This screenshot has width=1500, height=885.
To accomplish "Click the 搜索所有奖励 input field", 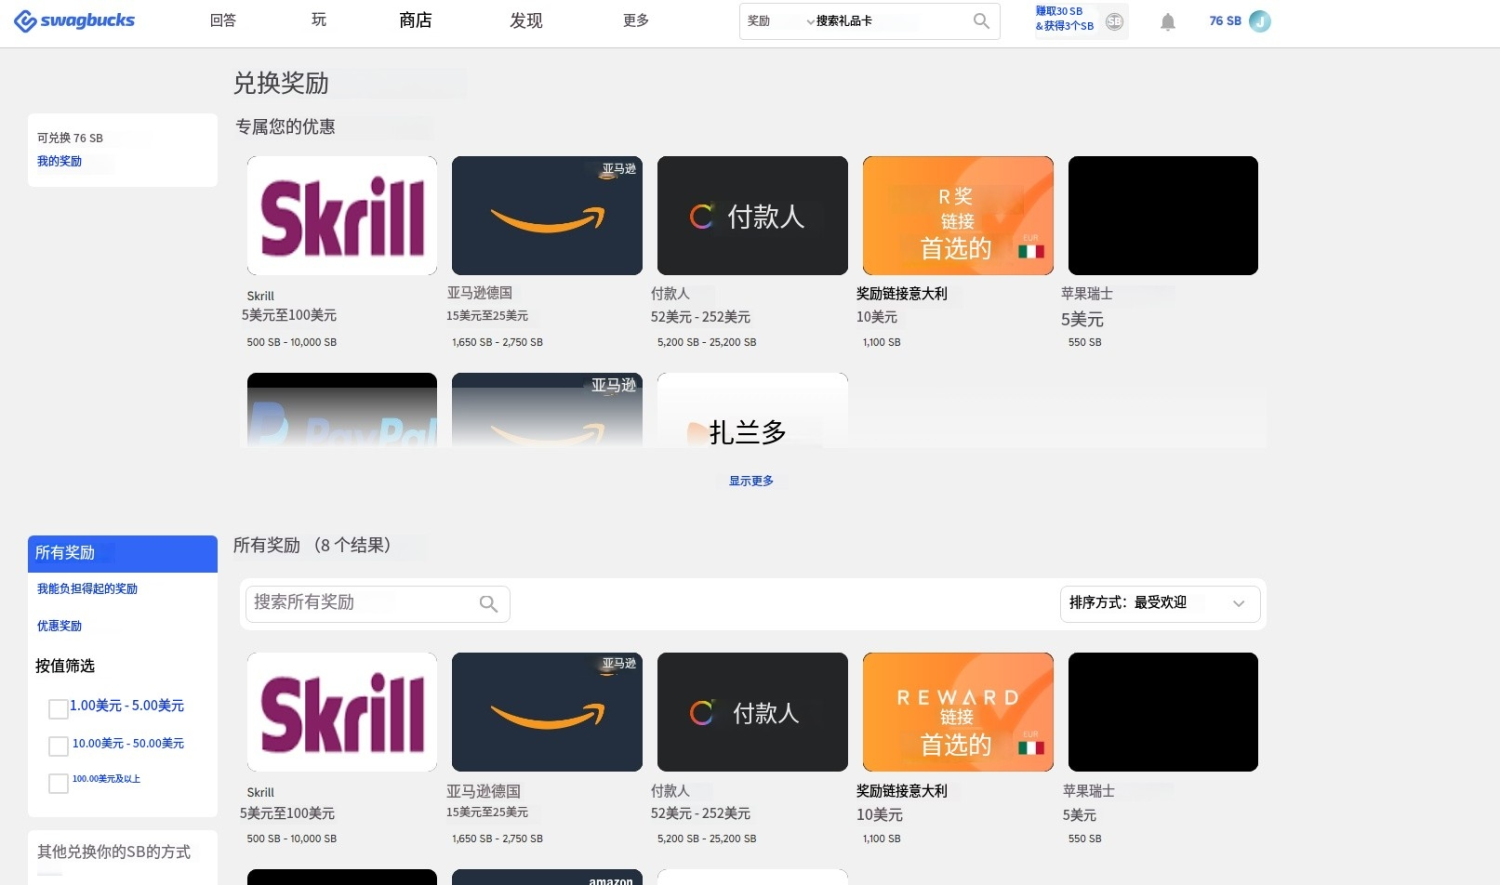I will (x=360, y=603).
